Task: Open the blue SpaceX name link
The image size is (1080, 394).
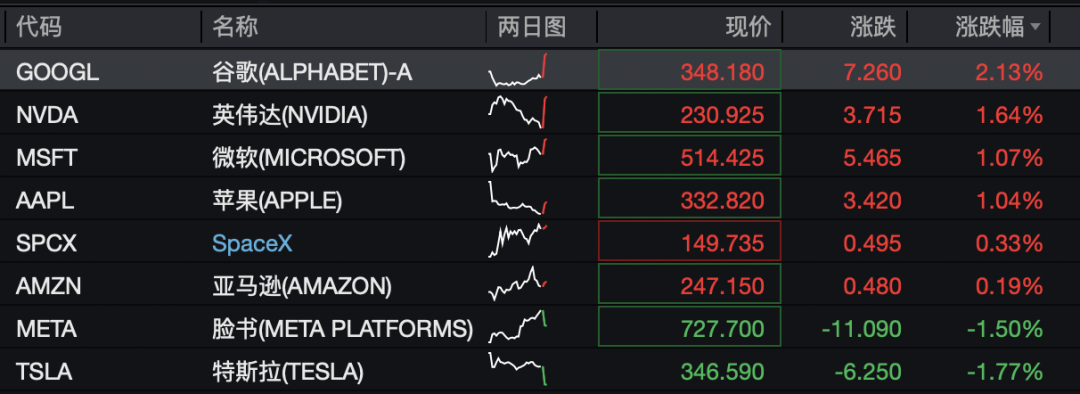Action: tap(252, 243)
